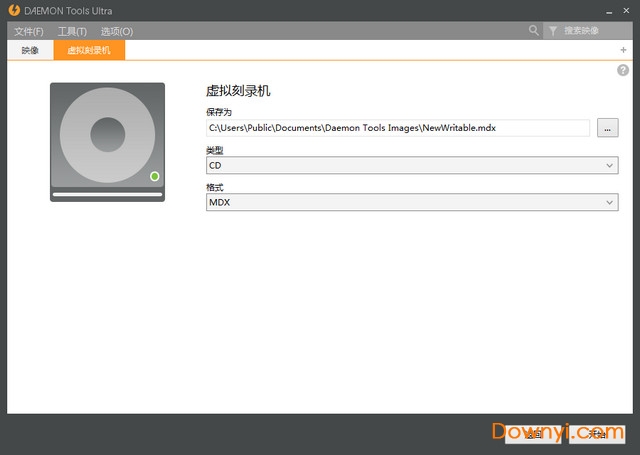Select the 虚拟刻录机 tab
Image resolution: width=640 pixels, height=455 pixels.
tap(89, 50)
